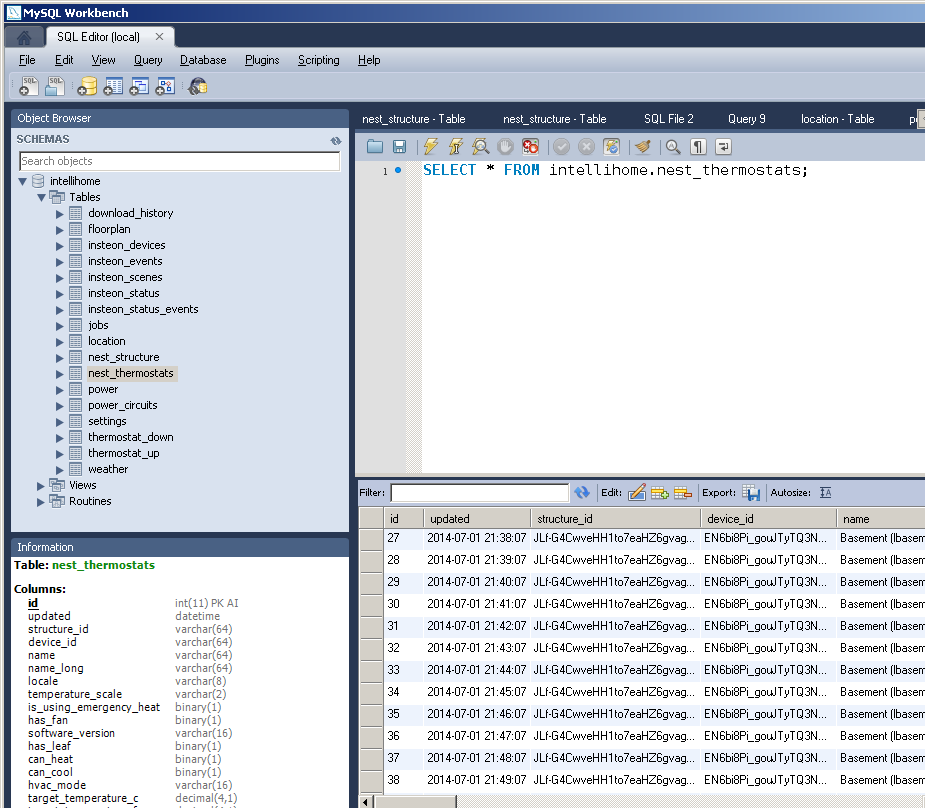This screenshot has width=925, height=808.
Task: Open the Database menu
Action: [203, 60]
